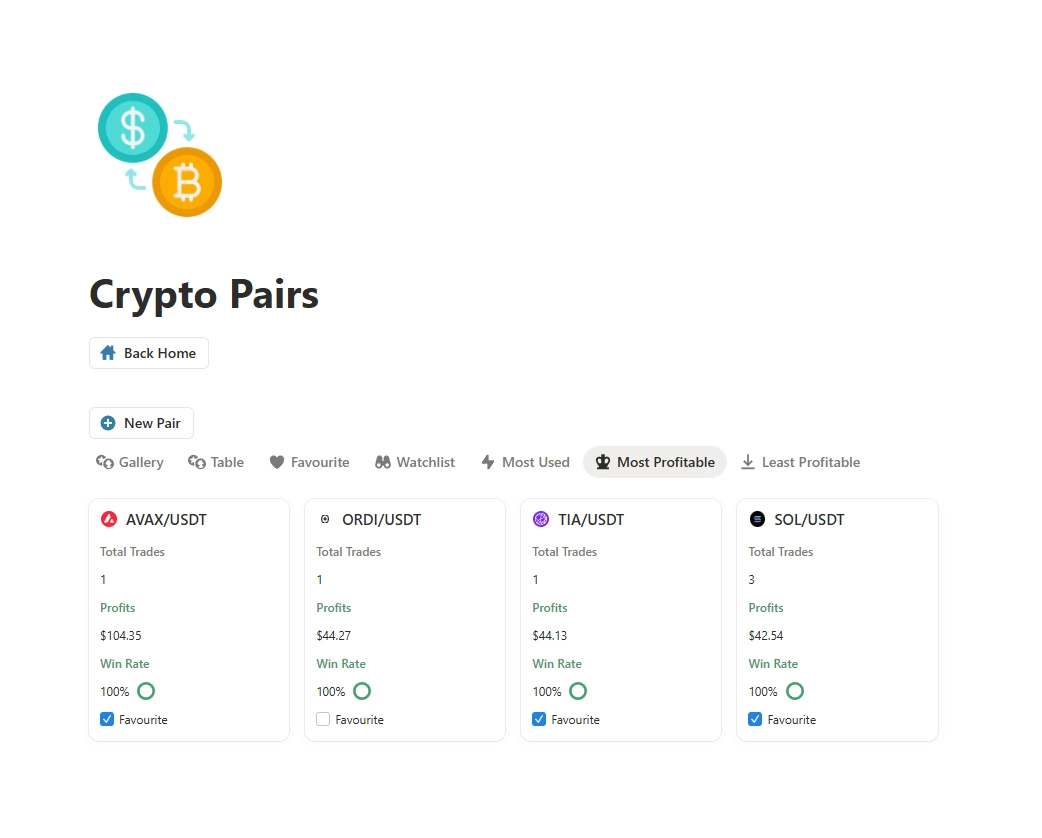Click the lightning icon next to Most Used
Screen dimensions: 1042x838
(x=489, y=461)
